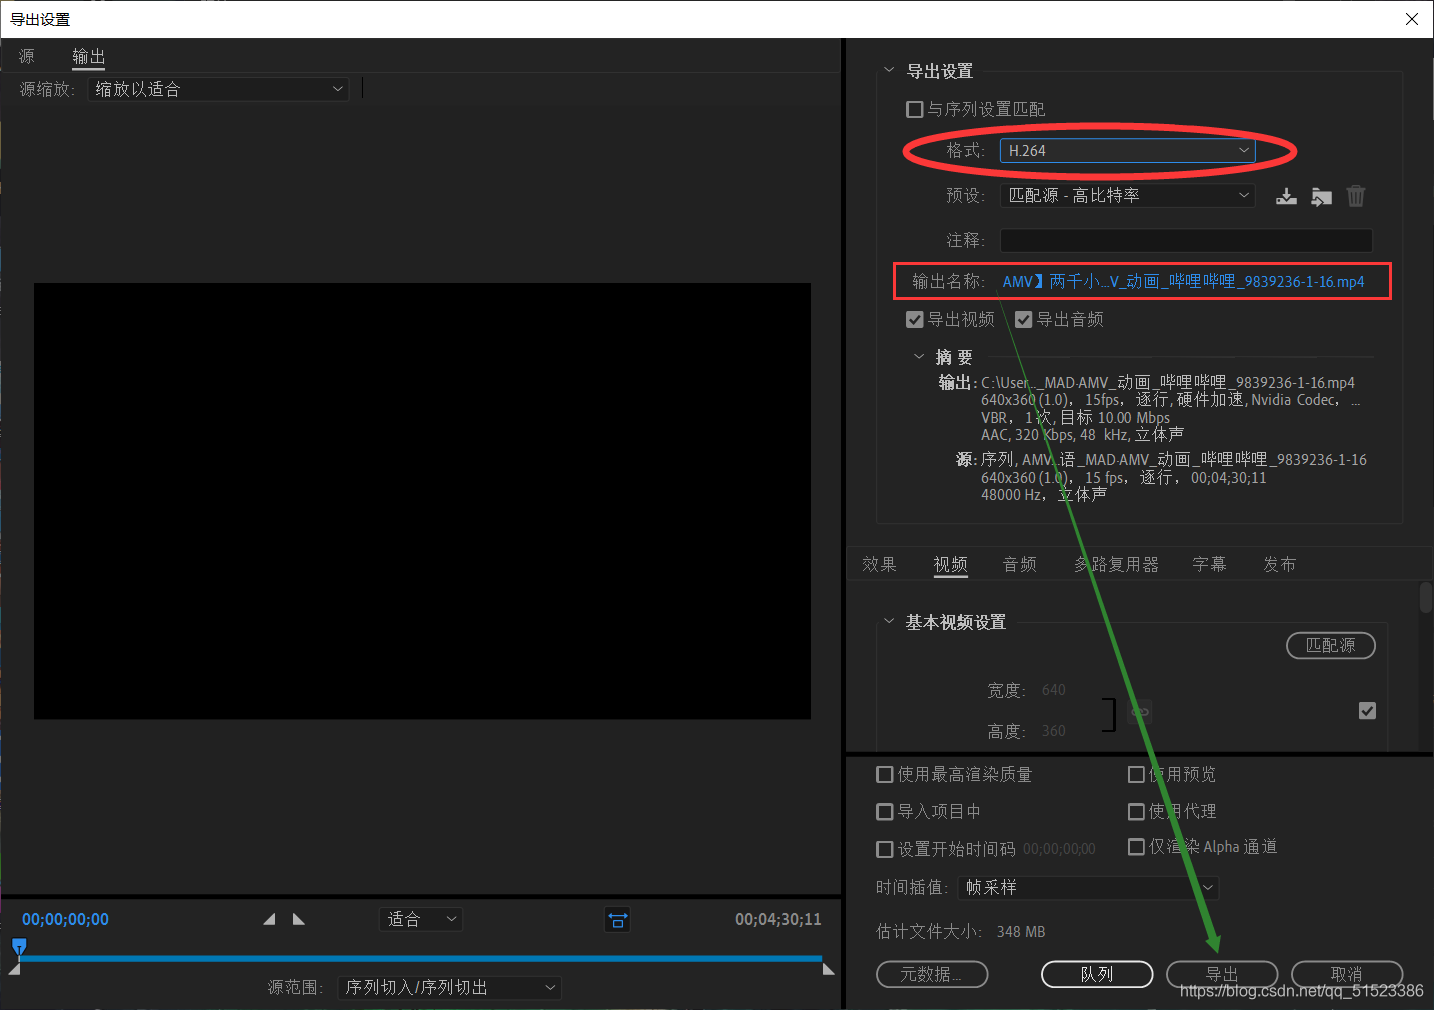This screenshot has width=1434, height=1010.
Task: Click the set in point triangle icon
Action: click(269, 919)
